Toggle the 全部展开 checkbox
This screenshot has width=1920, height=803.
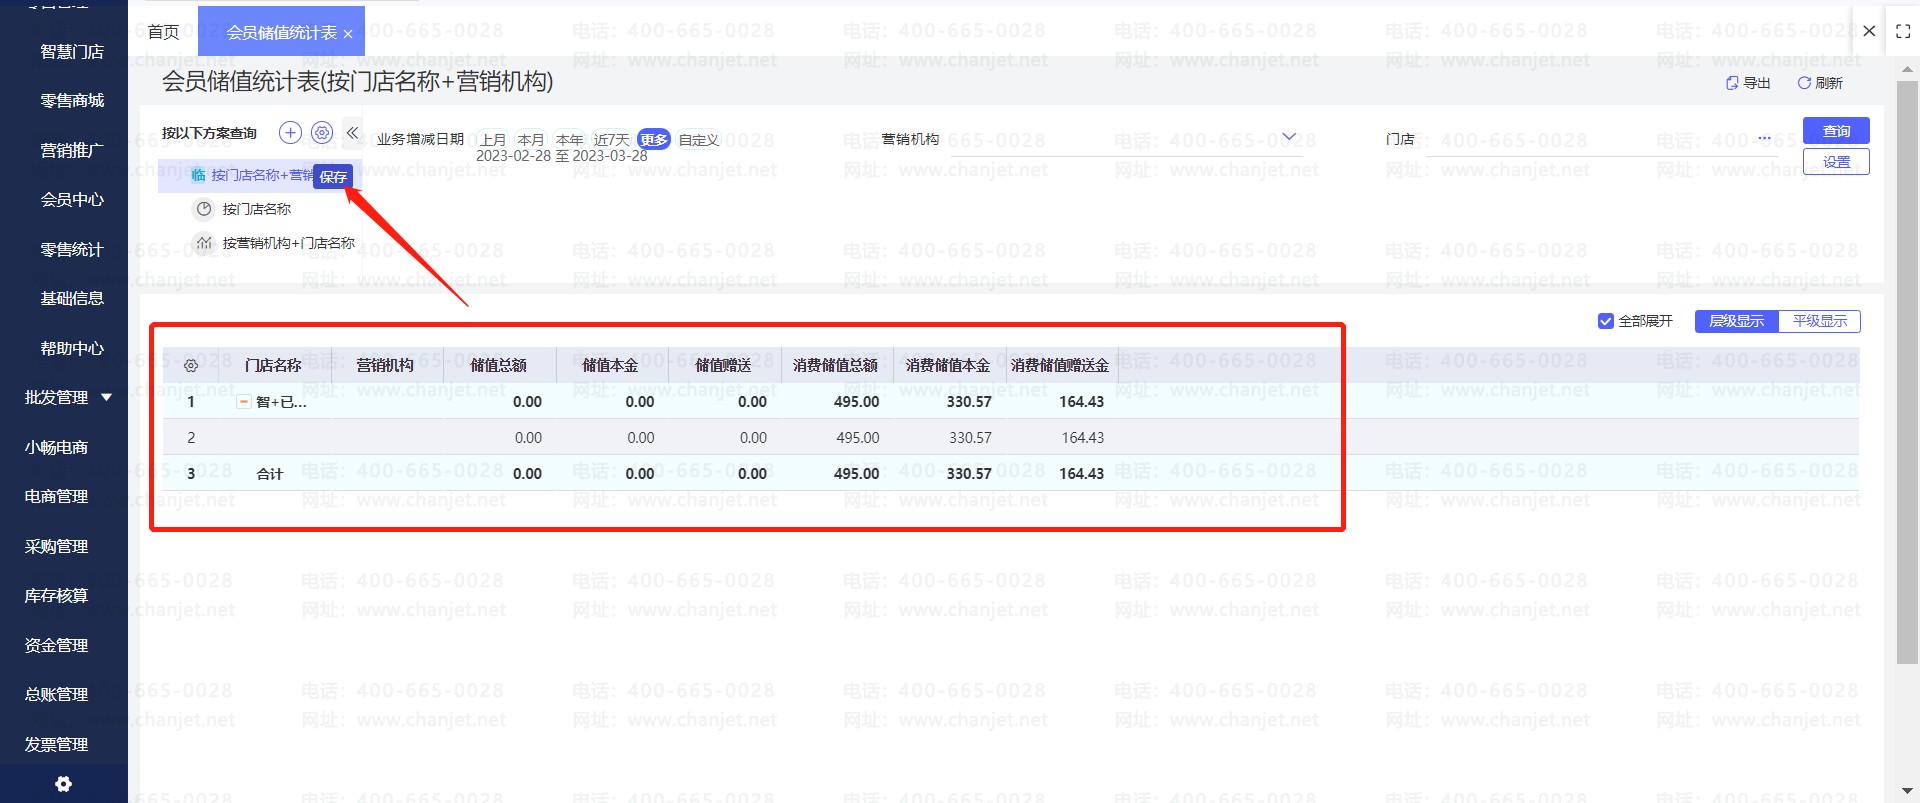click(1606, 321)
